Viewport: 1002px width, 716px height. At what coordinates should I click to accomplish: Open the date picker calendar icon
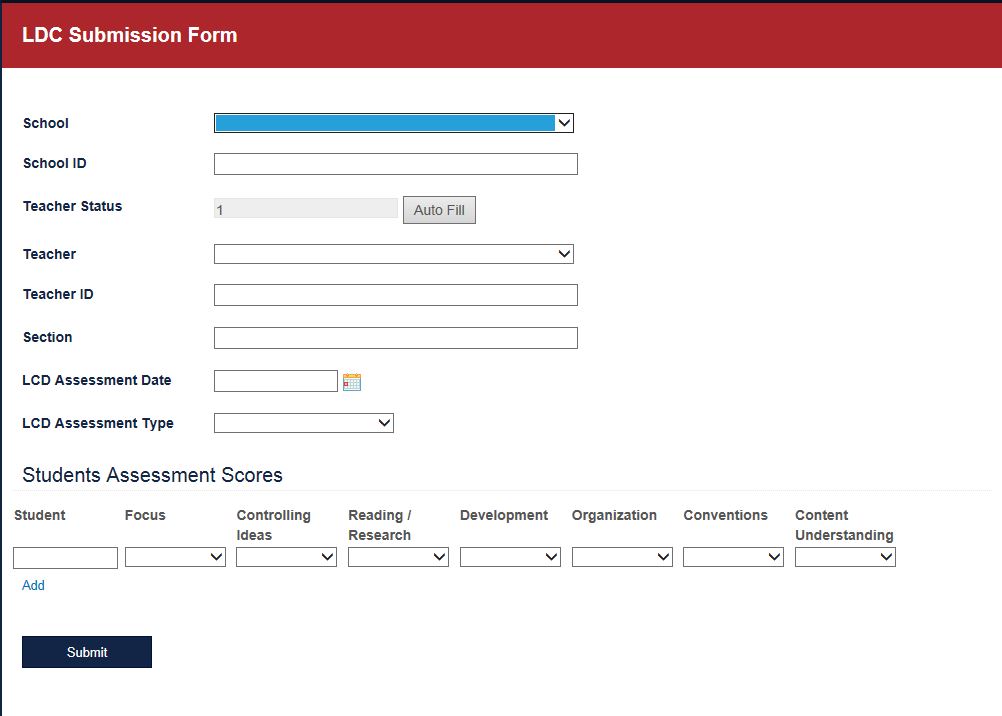tap(351, 380)
